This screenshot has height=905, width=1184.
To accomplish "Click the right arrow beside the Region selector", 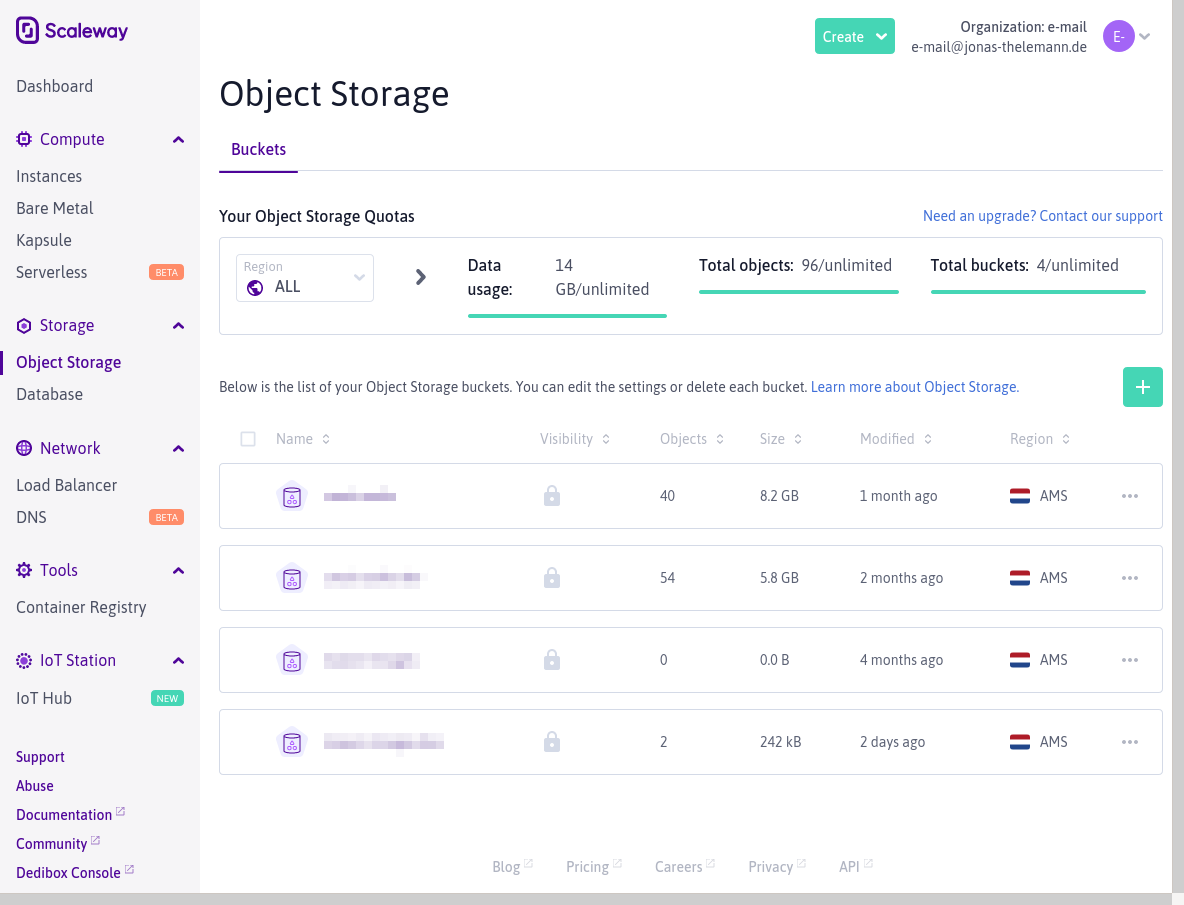I will click(421, 277).
